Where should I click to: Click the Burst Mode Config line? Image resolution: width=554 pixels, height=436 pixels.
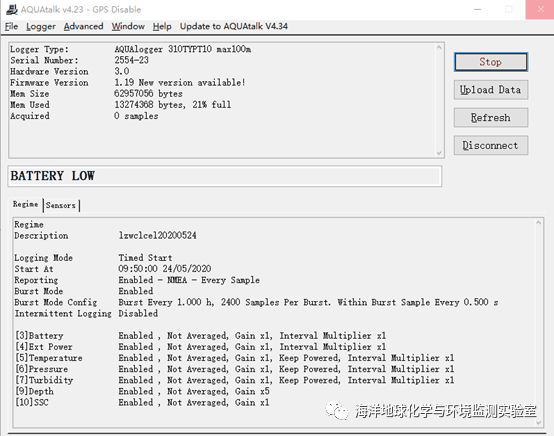[256, 302]
